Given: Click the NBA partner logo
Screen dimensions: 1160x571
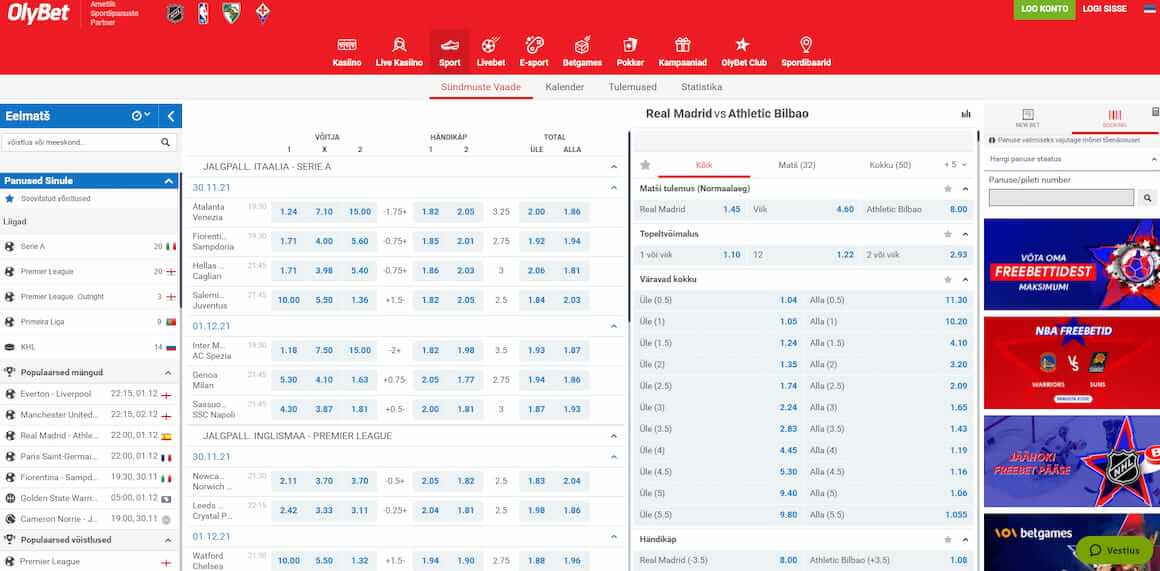Looking at the screenshot, I should (x=203, y=13).
